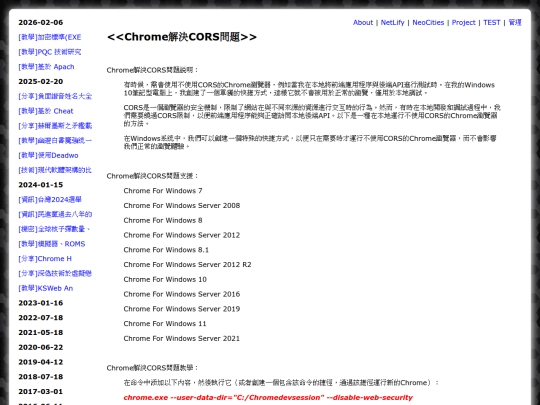Click 'Chrome For Windows Server 2021' entry
The width and height of the screenshot is (540, 405).
[182, 339]
